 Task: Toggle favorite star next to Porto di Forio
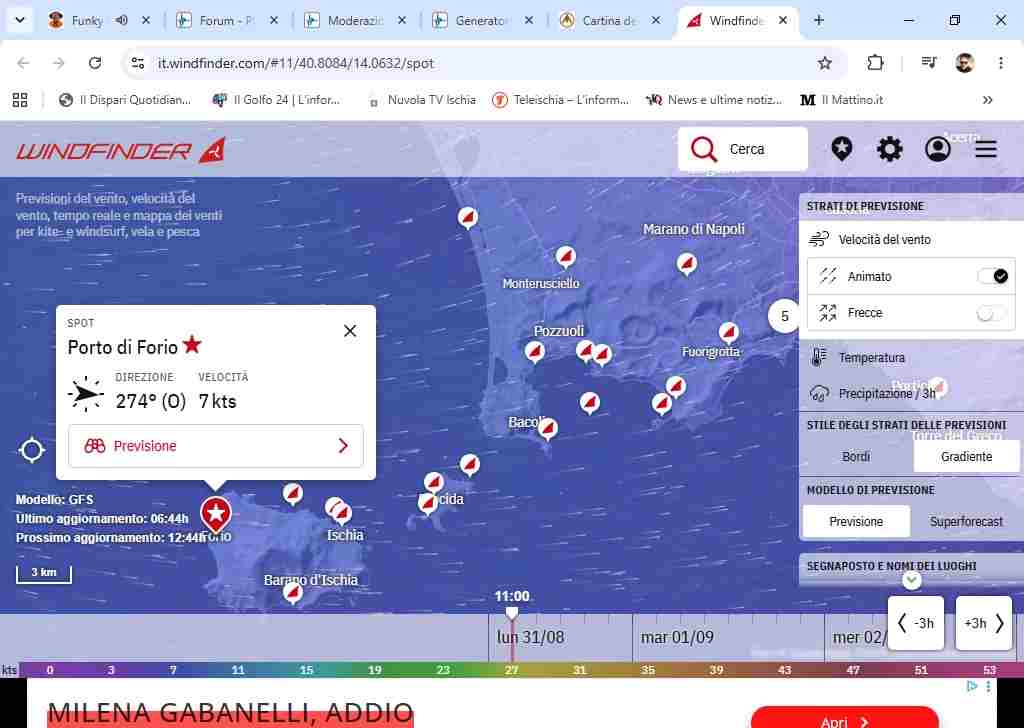[x=192, y=344]
